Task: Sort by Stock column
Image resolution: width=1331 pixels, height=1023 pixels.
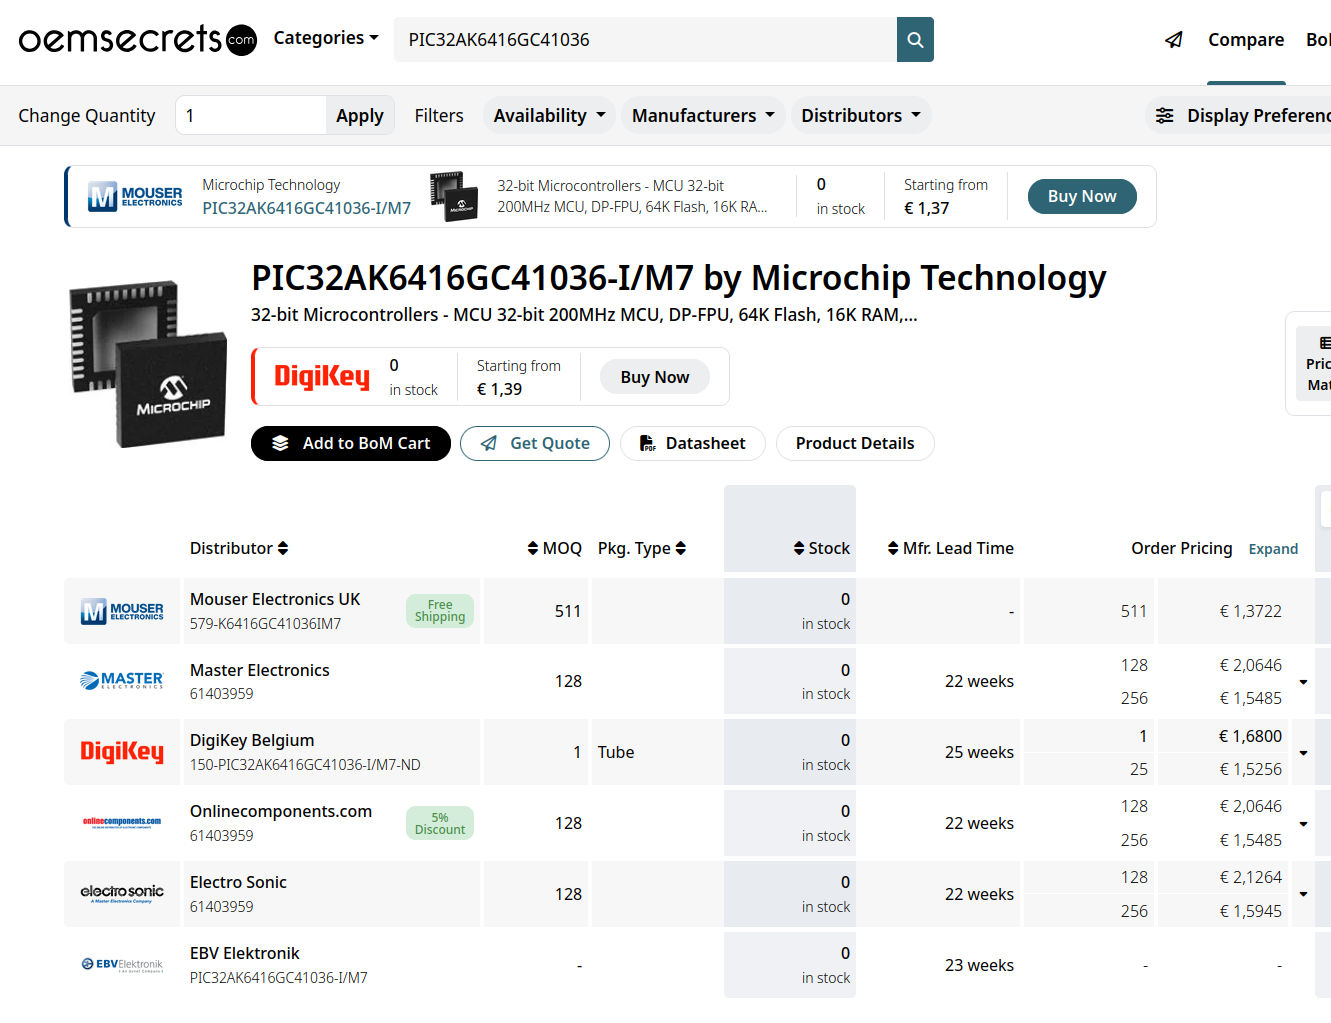Action: coord(821,548)
